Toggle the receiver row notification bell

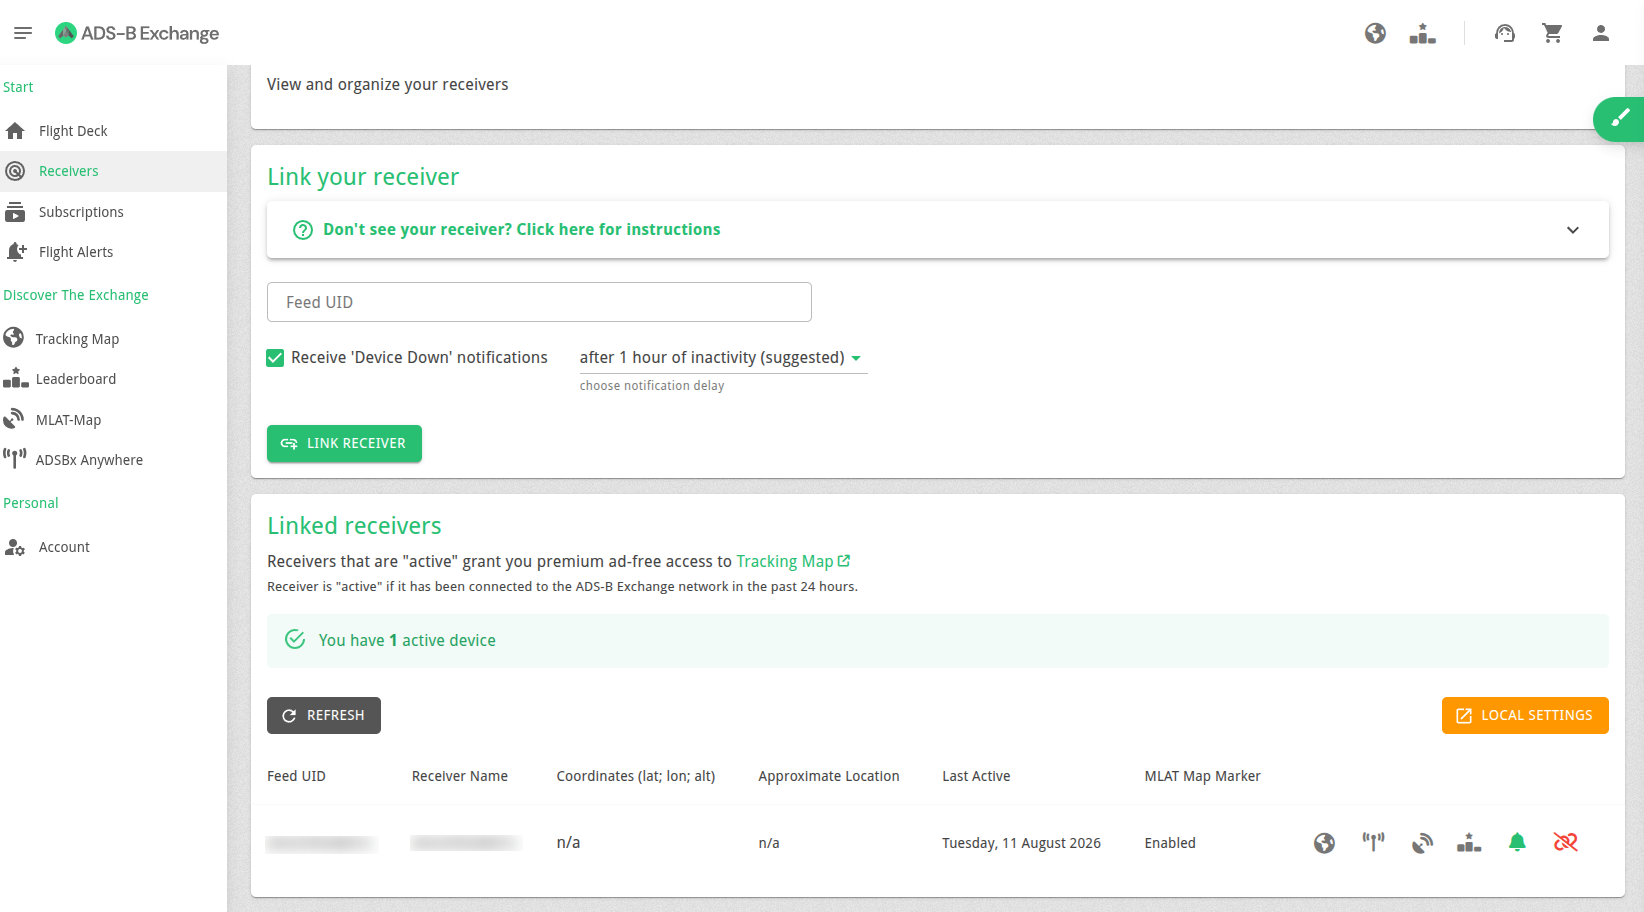click(1517, 843)
